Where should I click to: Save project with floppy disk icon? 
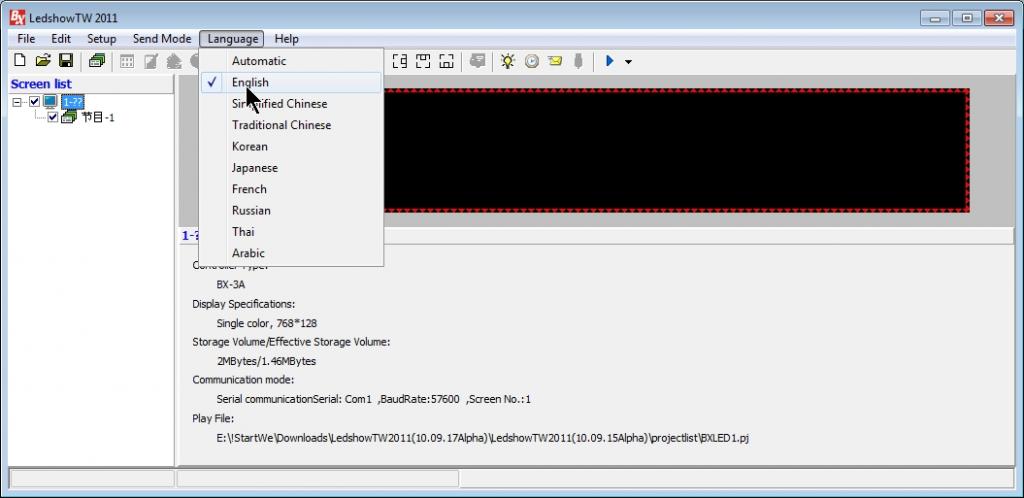coord(65,61)
